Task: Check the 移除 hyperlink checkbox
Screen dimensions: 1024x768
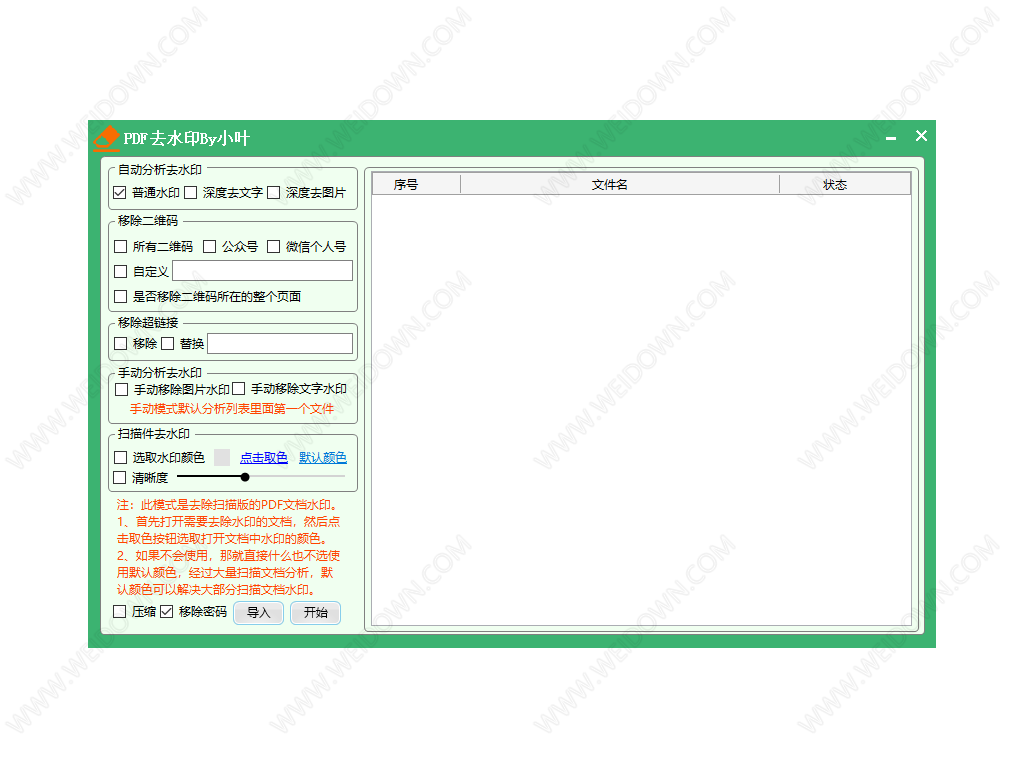Action: point(120,344)
